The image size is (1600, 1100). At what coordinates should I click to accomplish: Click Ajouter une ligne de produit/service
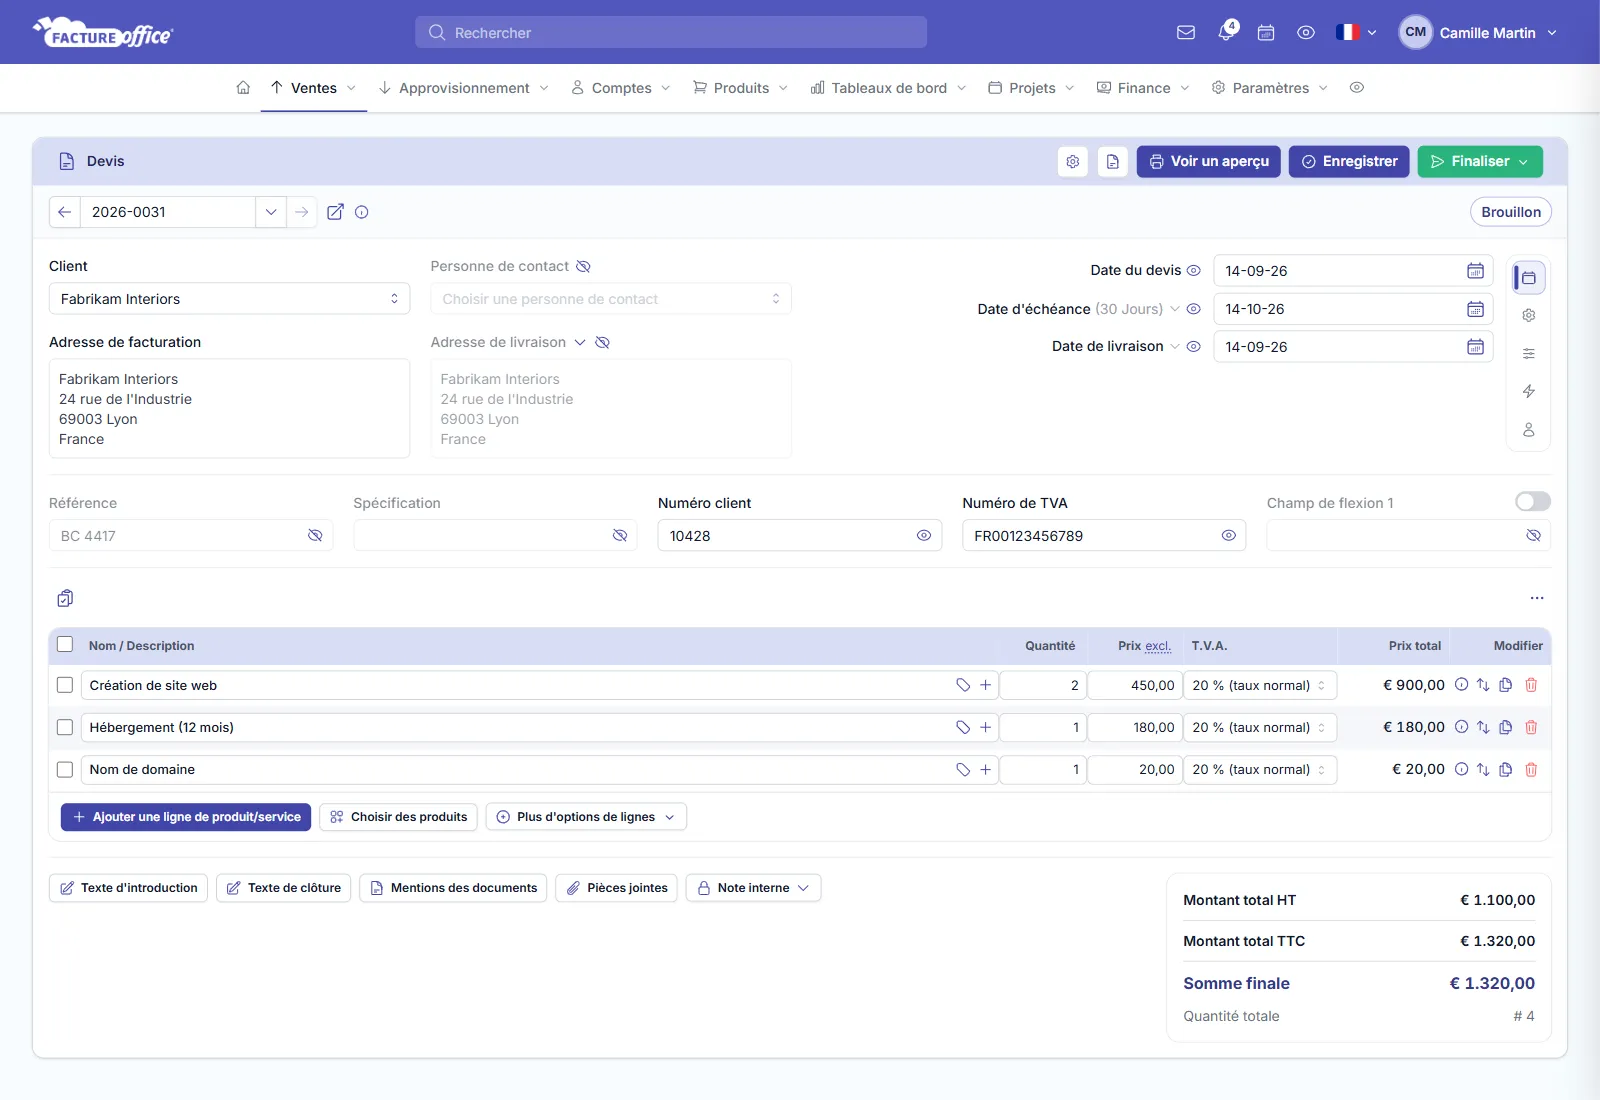pos(186,817)
